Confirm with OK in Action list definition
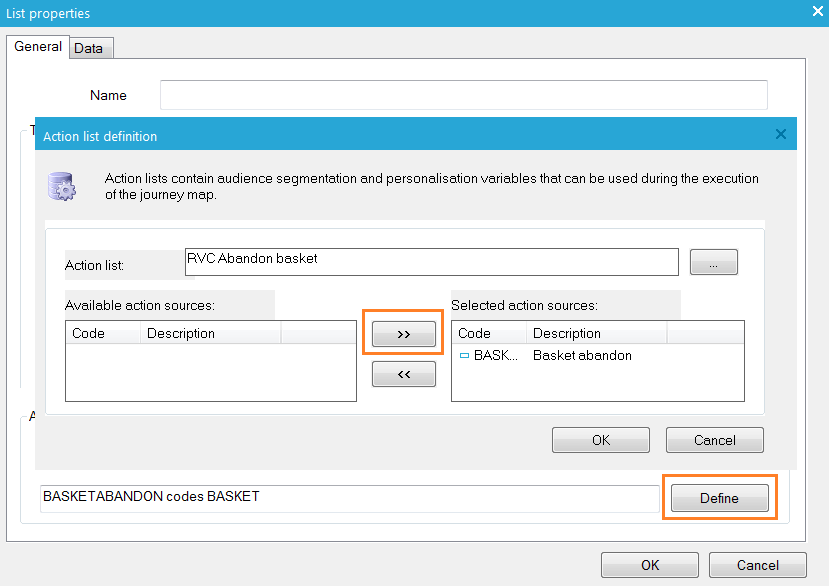Screen dimensions: 830x586 tap(600, 440)
